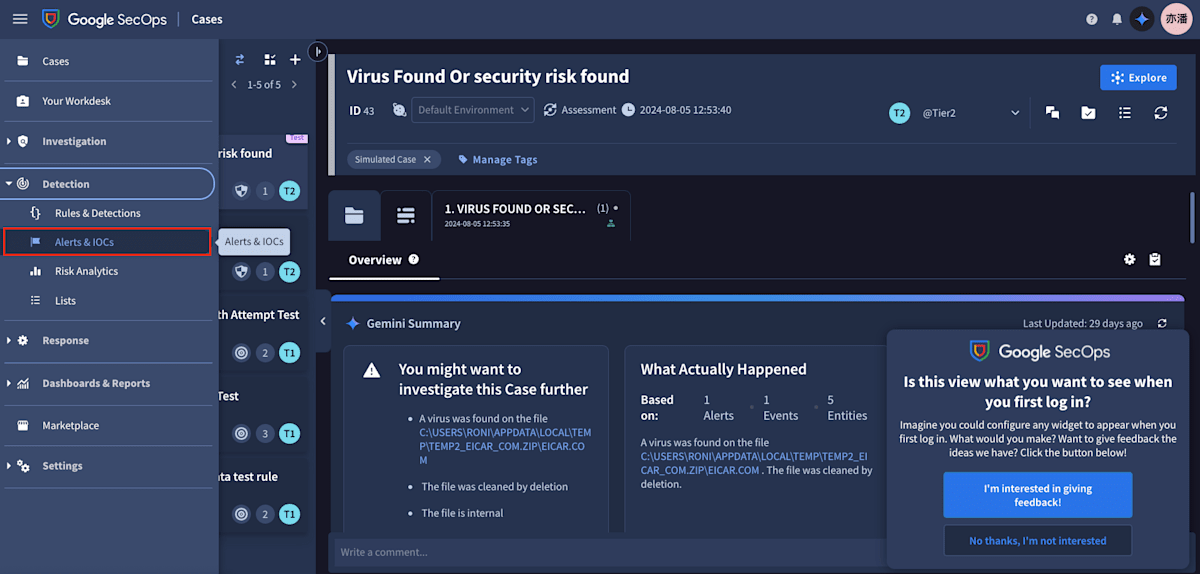The image size is (1200, 574).
Task: Click the '1-5 of 5' pagination text
Action: [x=264, y=85]
